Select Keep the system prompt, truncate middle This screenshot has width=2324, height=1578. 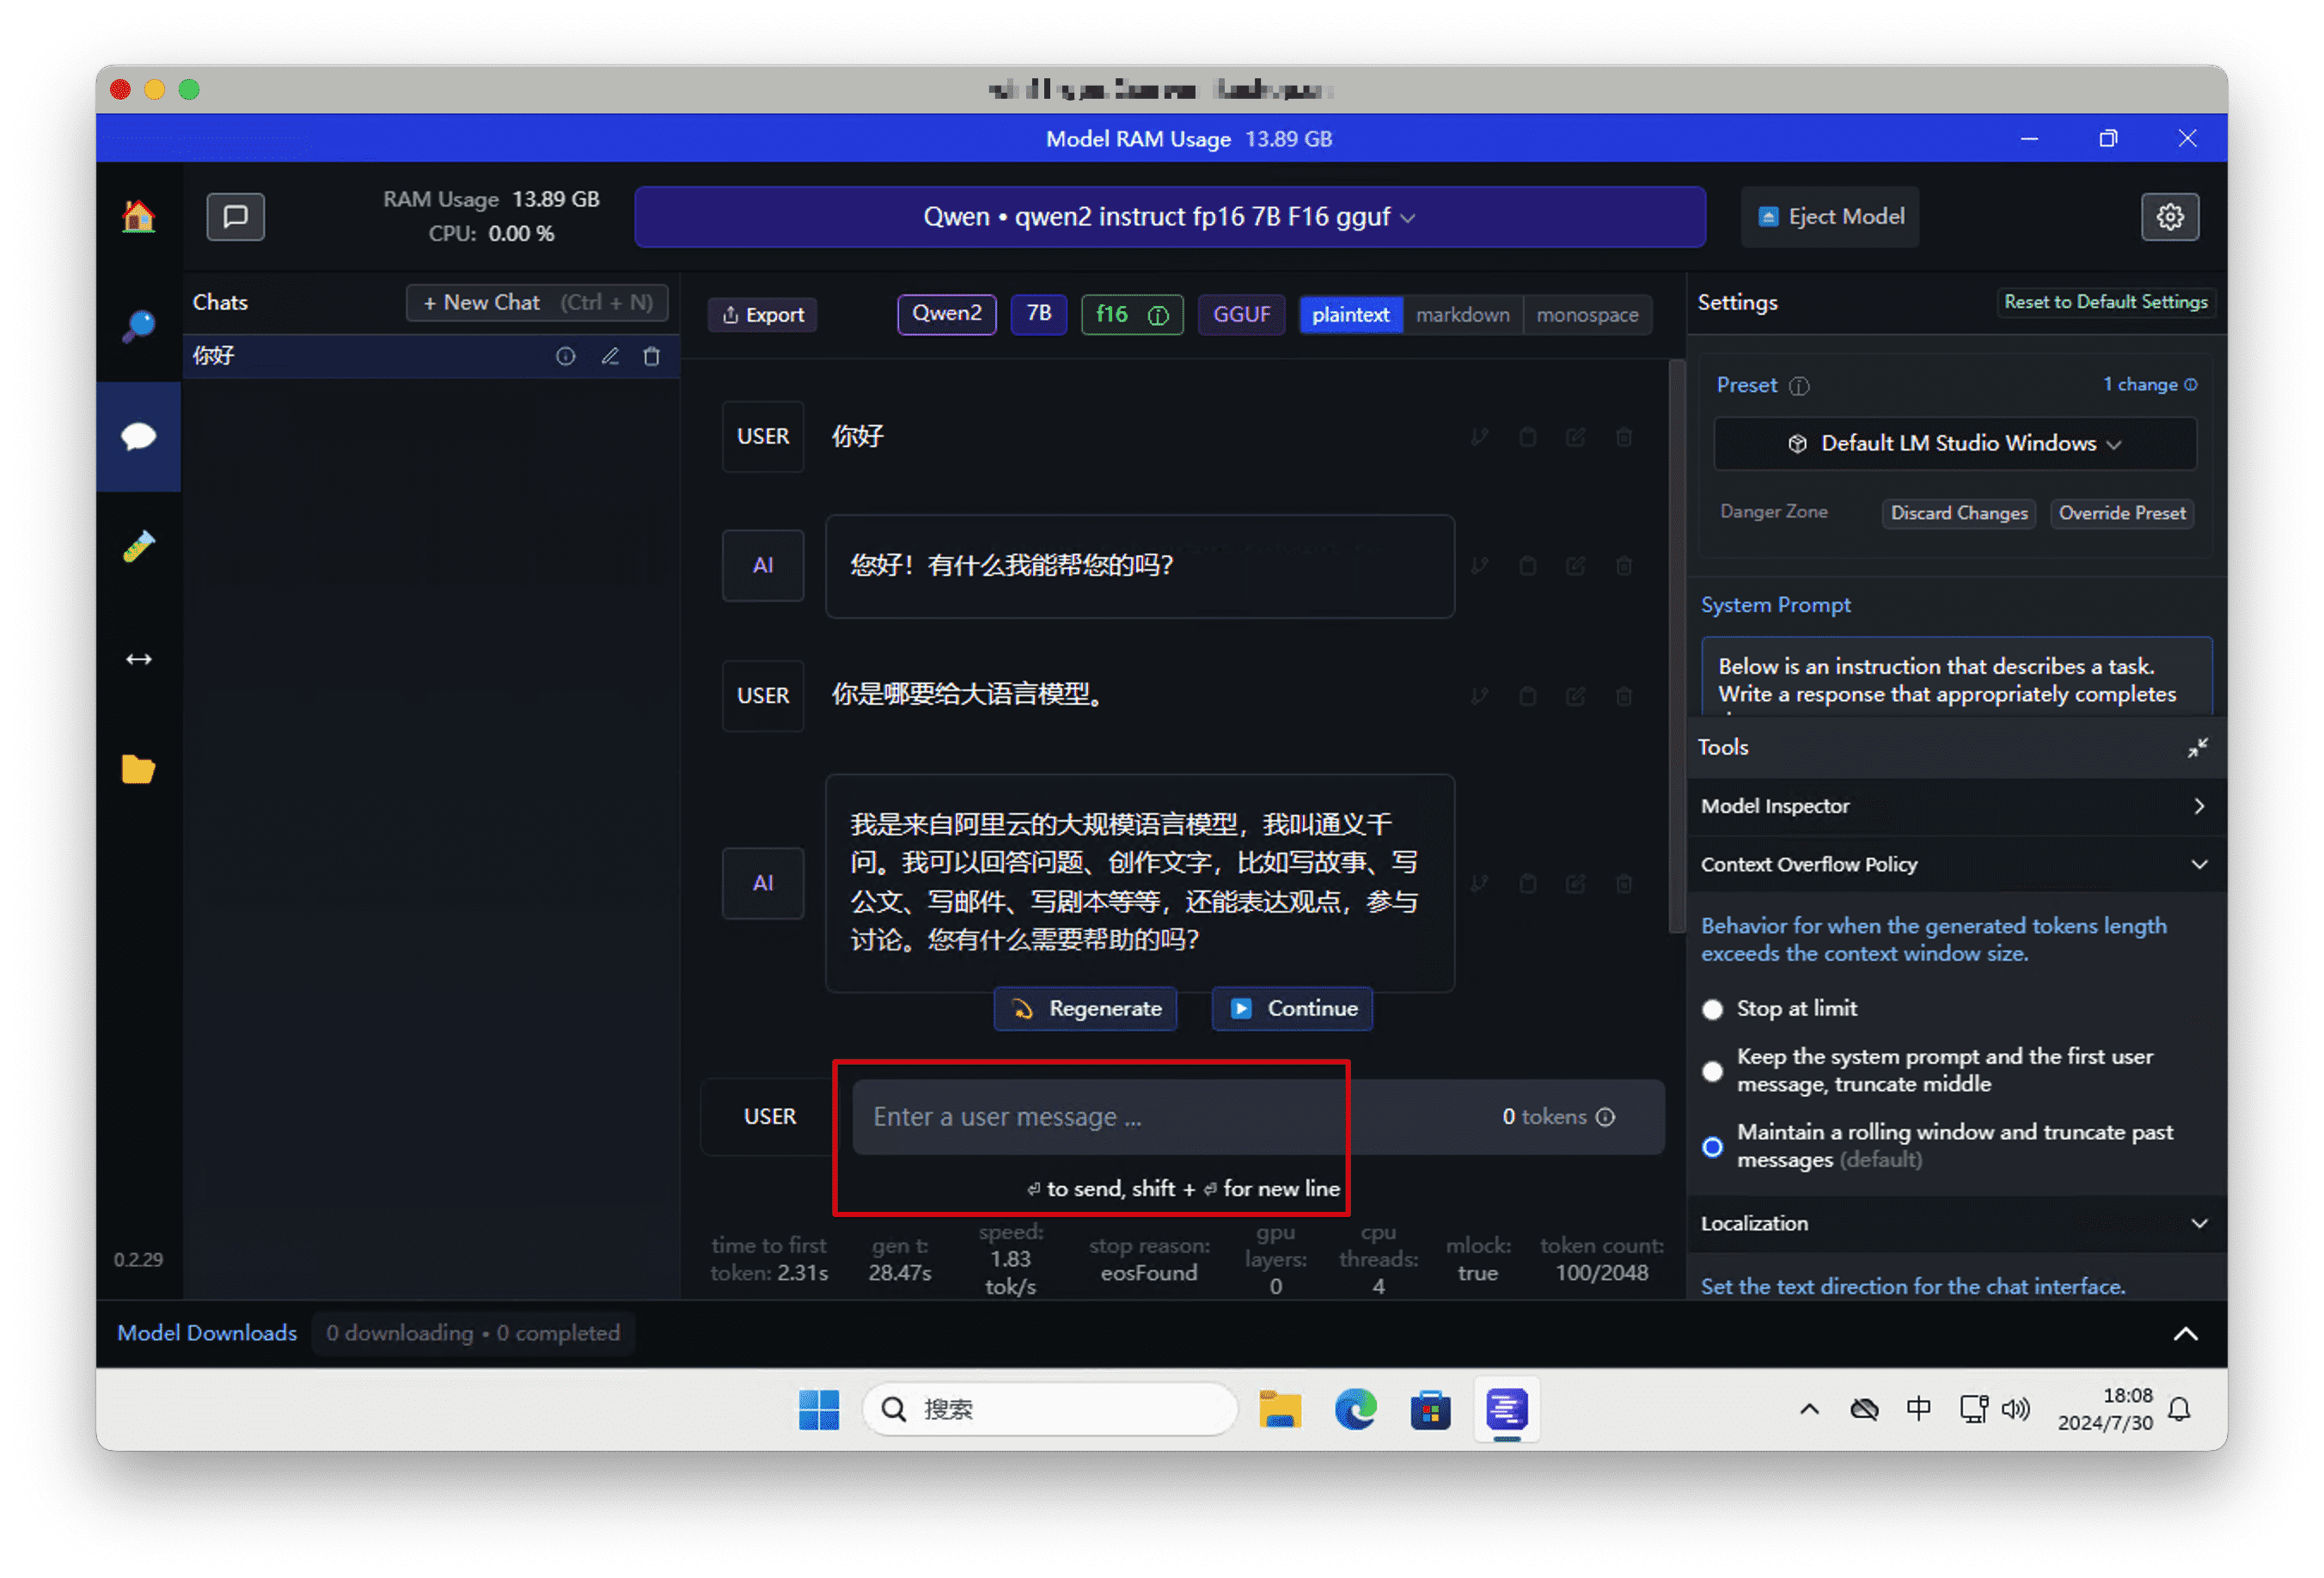pyautogui.click(x=1712, y=1071)
